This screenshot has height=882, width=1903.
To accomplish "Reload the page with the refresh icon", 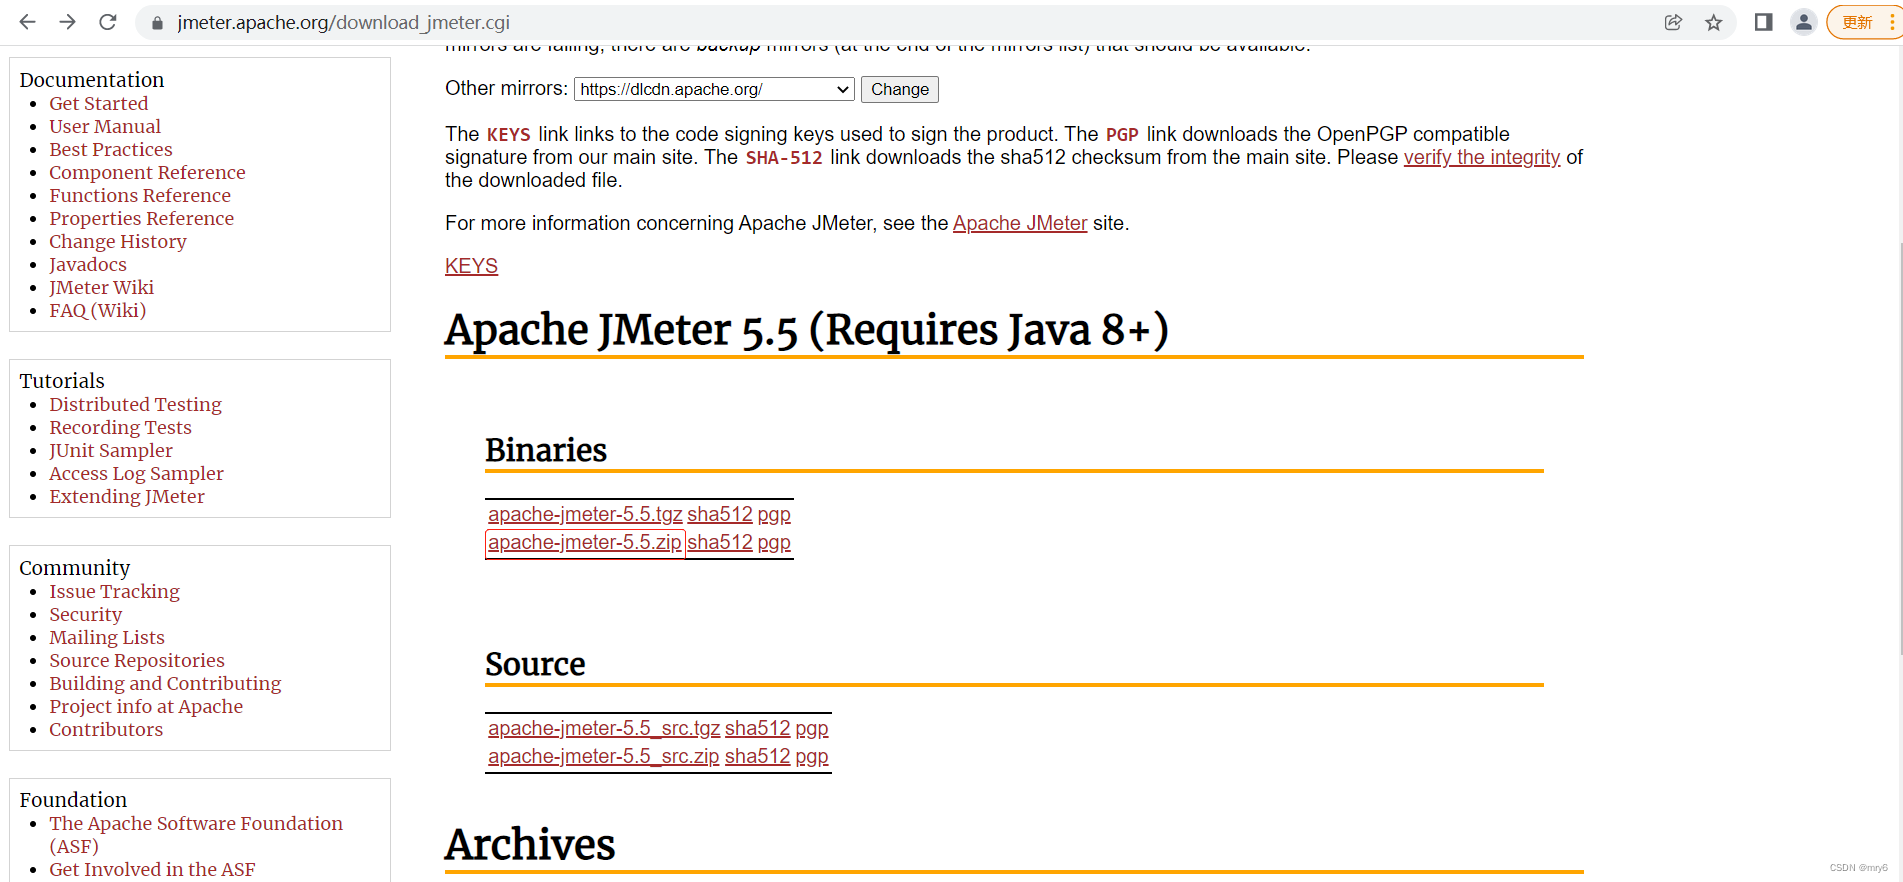I will coord(108,22).
